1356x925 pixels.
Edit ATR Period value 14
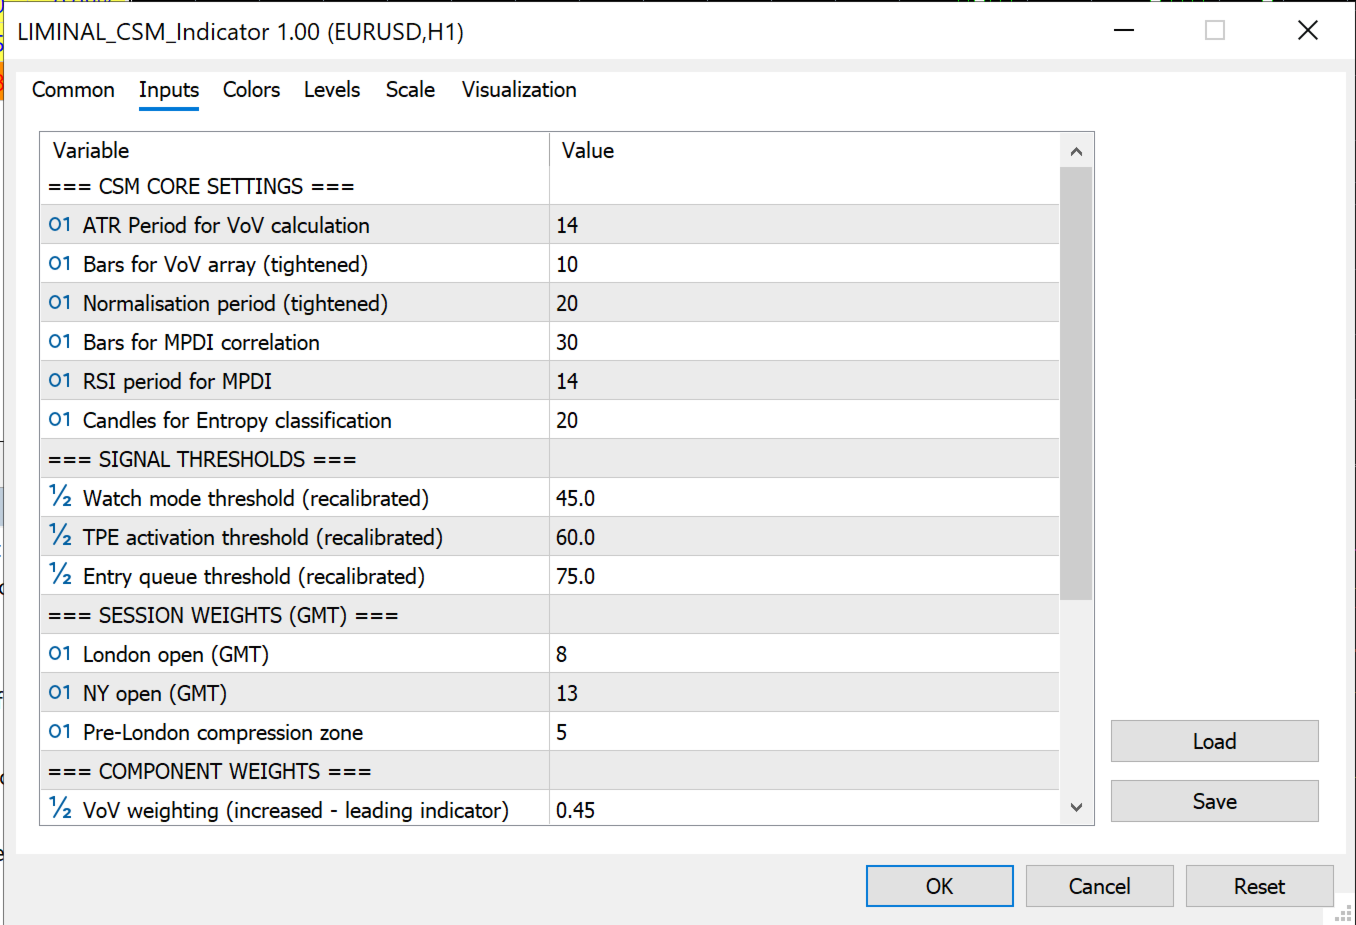(x=804, y=225)
